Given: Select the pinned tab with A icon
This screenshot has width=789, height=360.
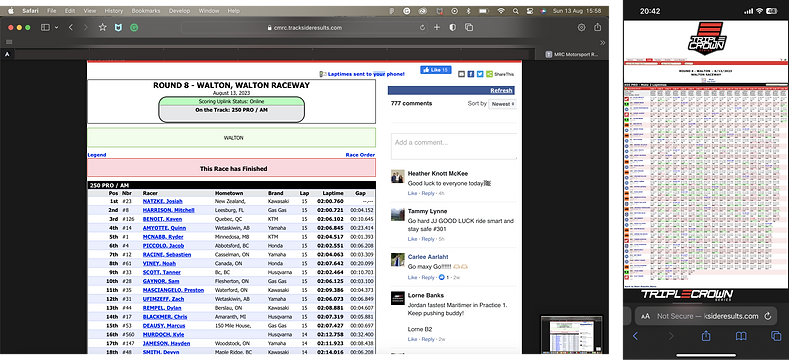Looking at the screenshot, I should point(7,54).
